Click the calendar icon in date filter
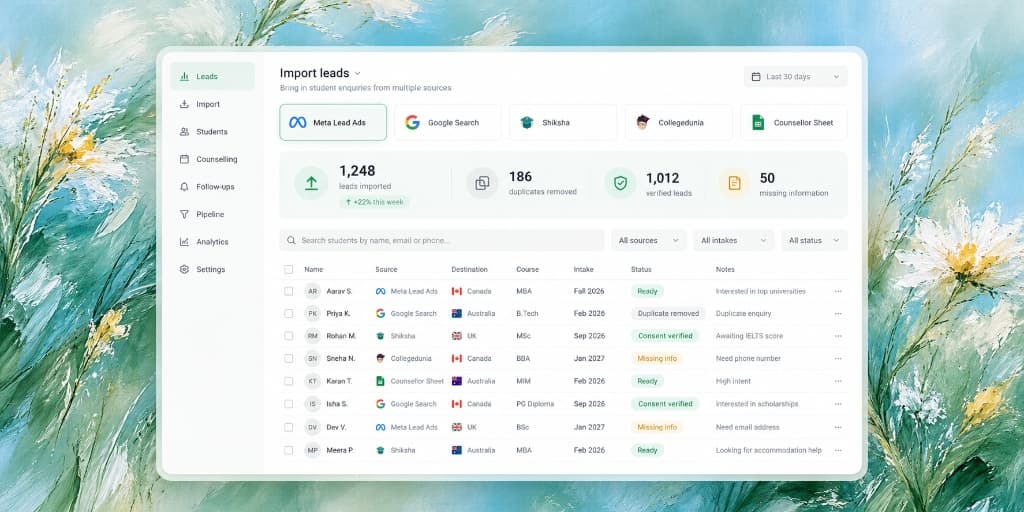 (756, 76)
